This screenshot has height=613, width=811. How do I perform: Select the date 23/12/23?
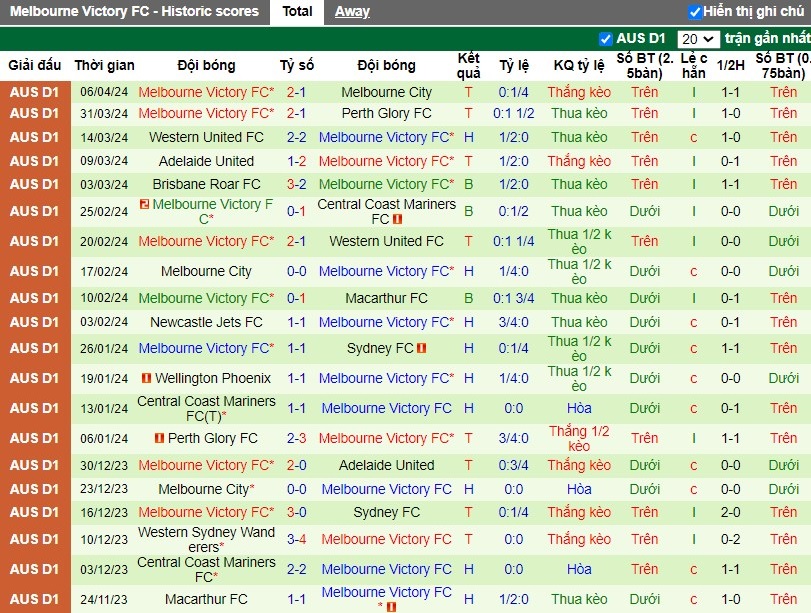click(104, 489)
